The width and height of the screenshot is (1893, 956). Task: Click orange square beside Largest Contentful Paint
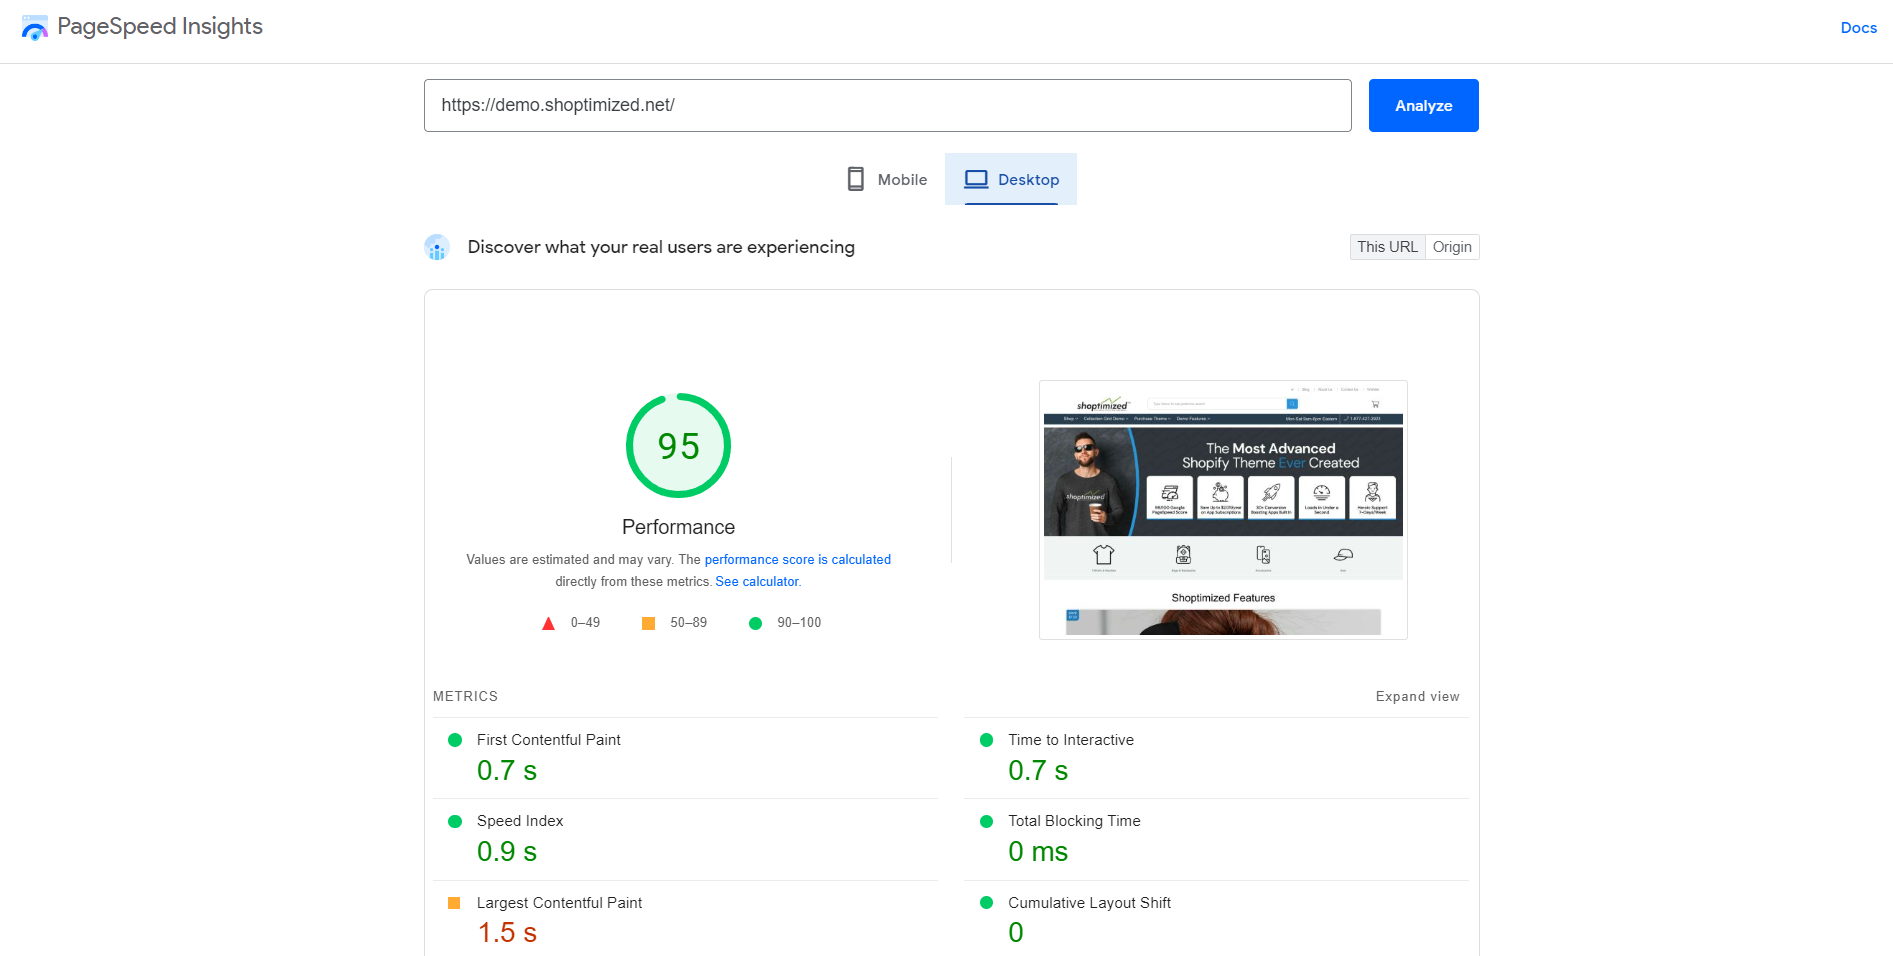[x=454, y=903]
